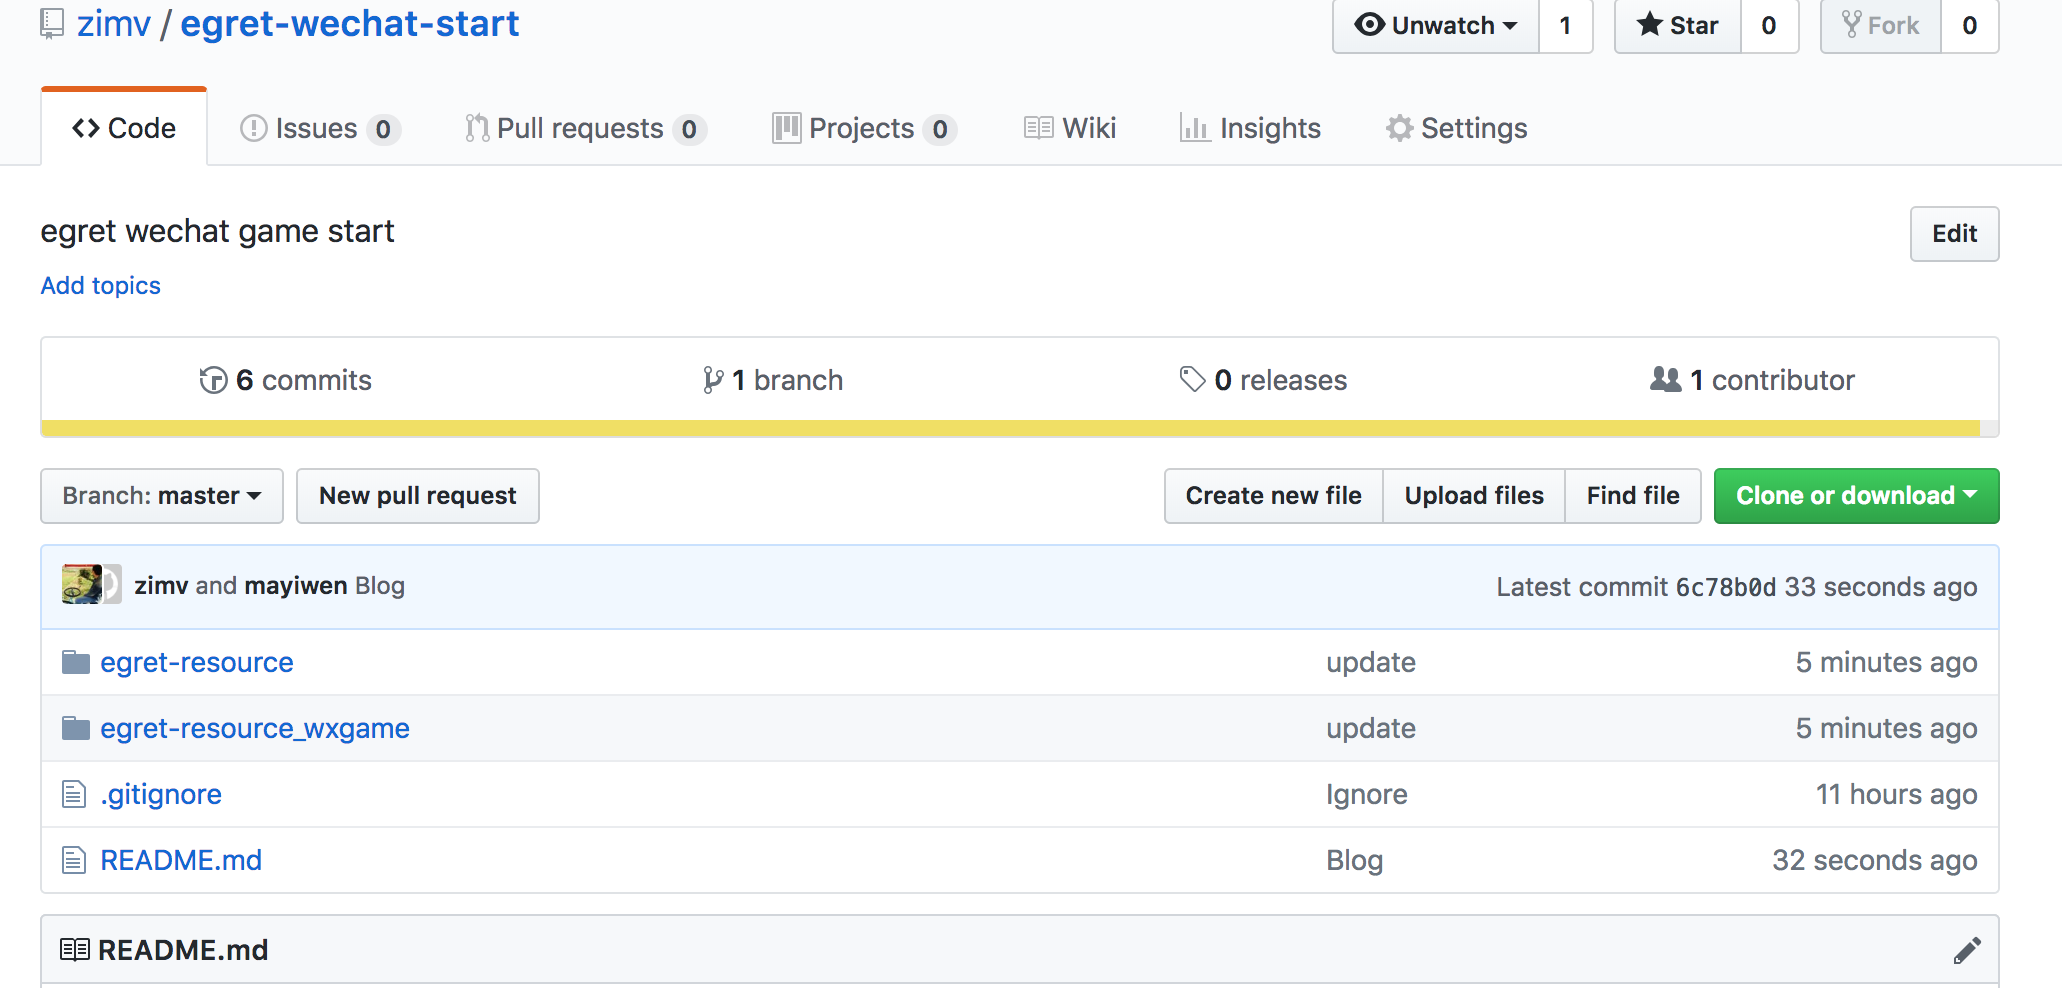This screenshot has width=2062, height=988.
Task: Open the latest commit hash 6c78b0d
Action: pos(1725,587)
